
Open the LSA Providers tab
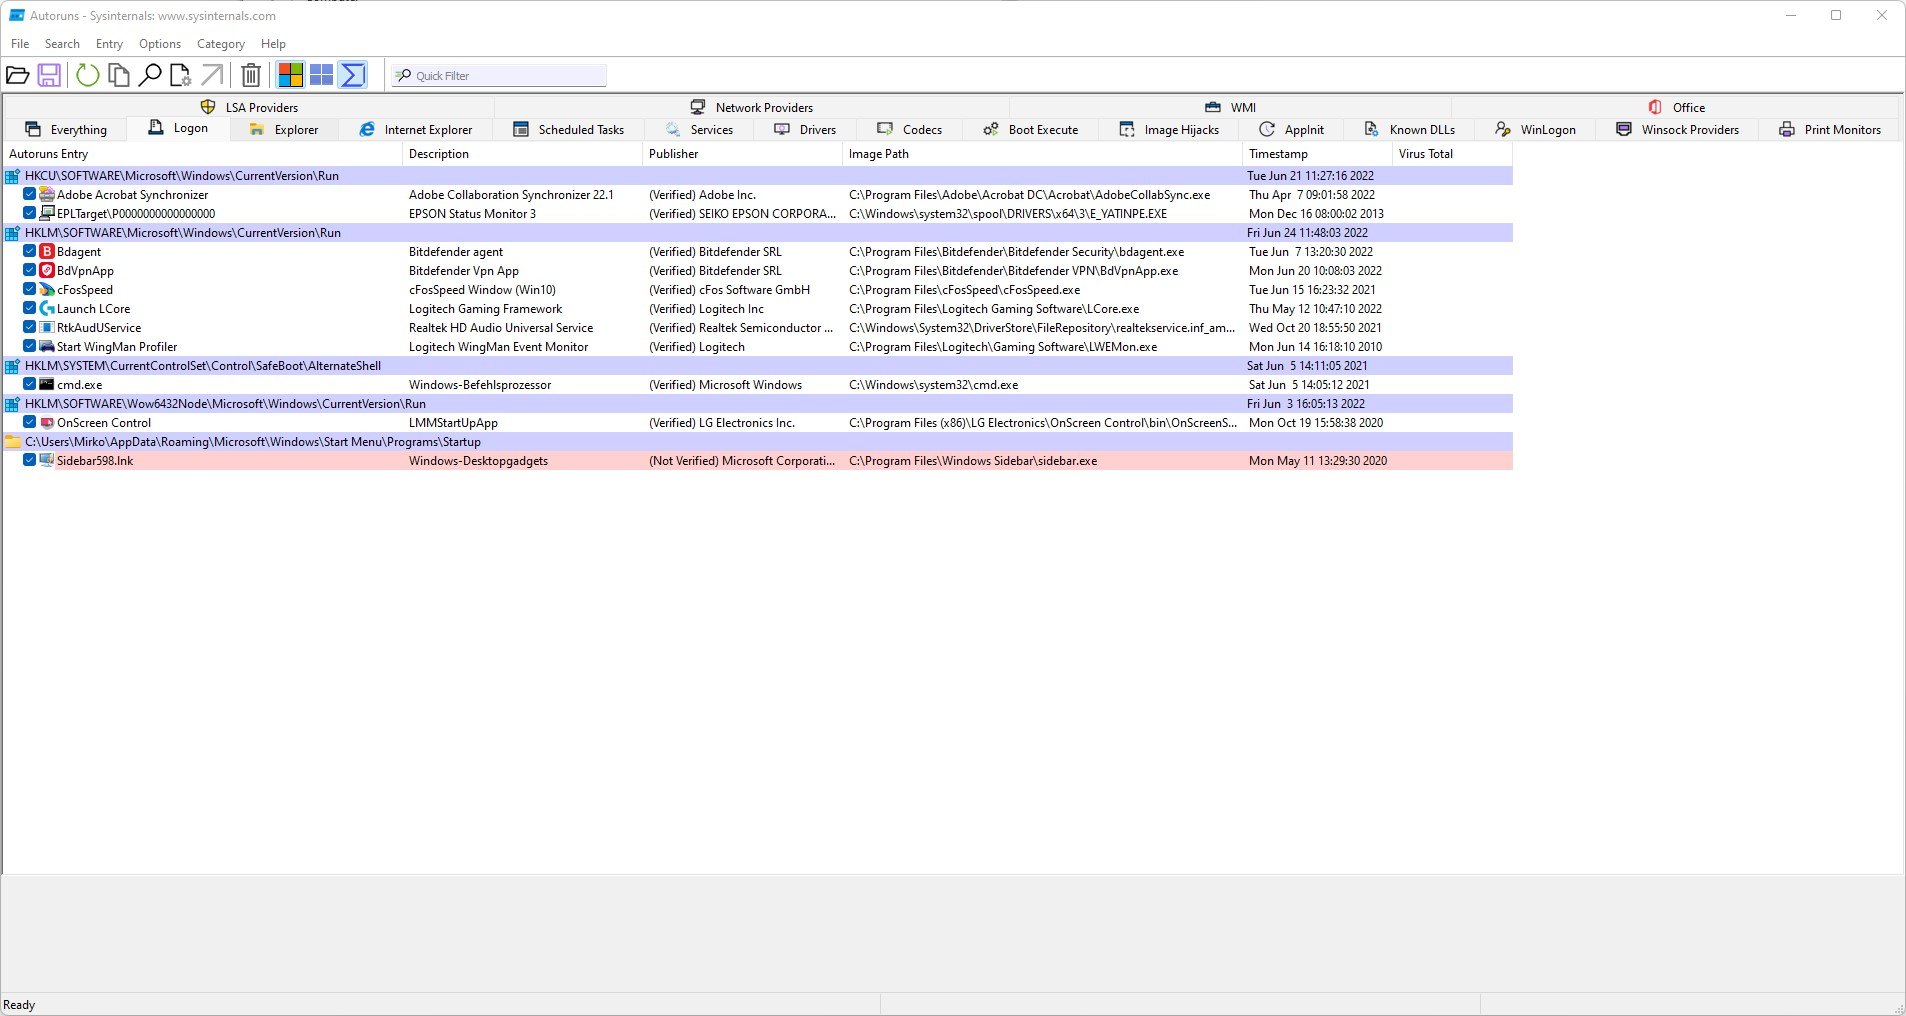[250, 107]
